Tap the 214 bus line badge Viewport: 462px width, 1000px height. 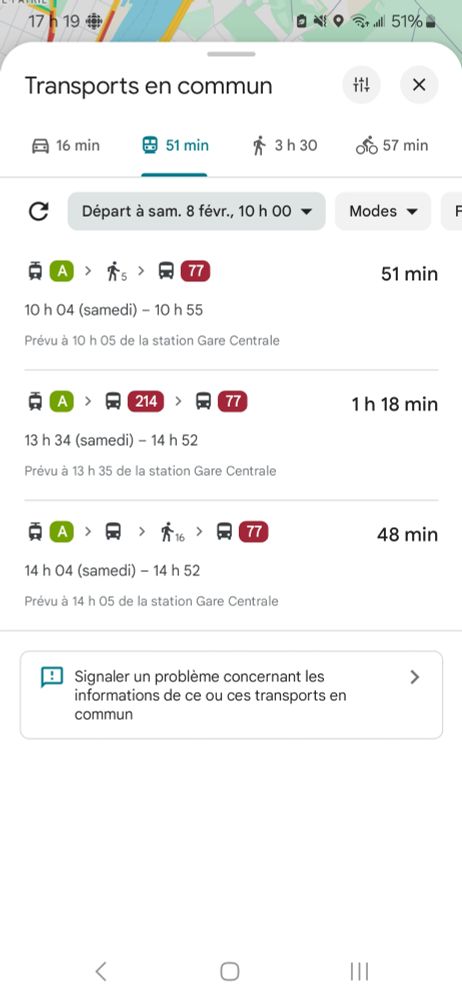[146, 402]
